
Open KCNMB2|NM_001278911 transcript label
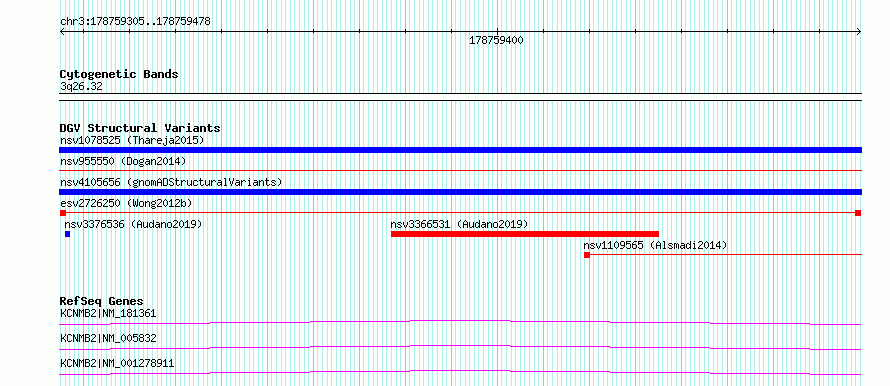(117, 363)
